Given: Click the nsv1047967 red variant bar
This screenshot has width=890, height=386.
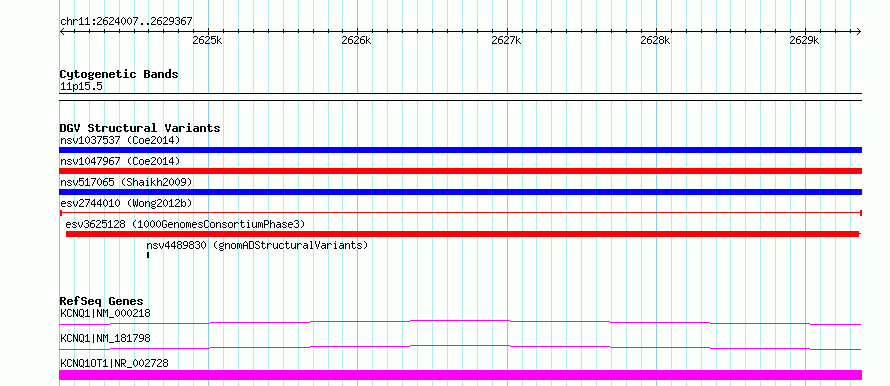Looking at the screenshot, I should pos(460,171).
